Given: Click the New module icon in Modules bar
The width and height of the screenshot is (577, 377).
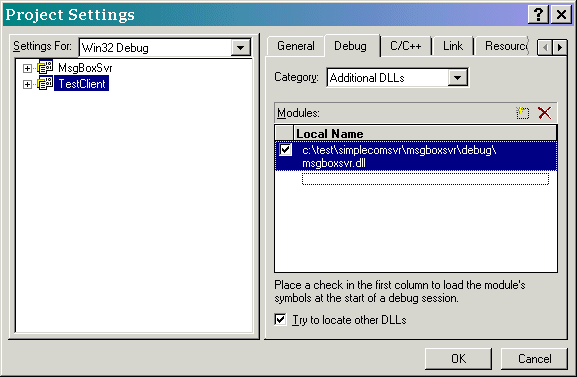Looking at the screenshot, I should click(x=522, y=113).
